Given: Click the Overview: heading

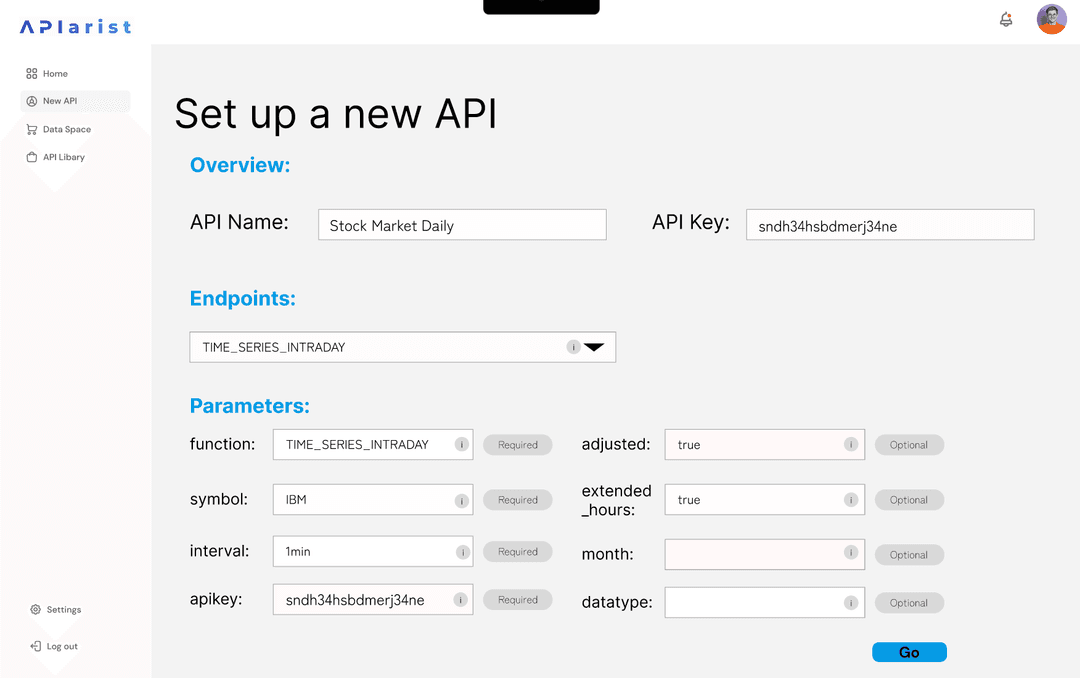Looking at the screenshot, I should [x=240, y=165].
